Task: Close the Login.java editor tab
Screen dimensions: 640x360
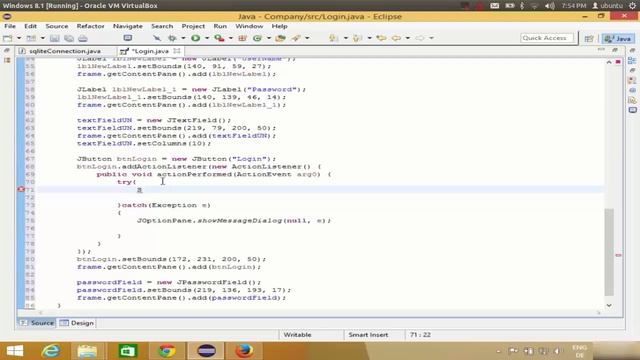Action: point(177,51)
